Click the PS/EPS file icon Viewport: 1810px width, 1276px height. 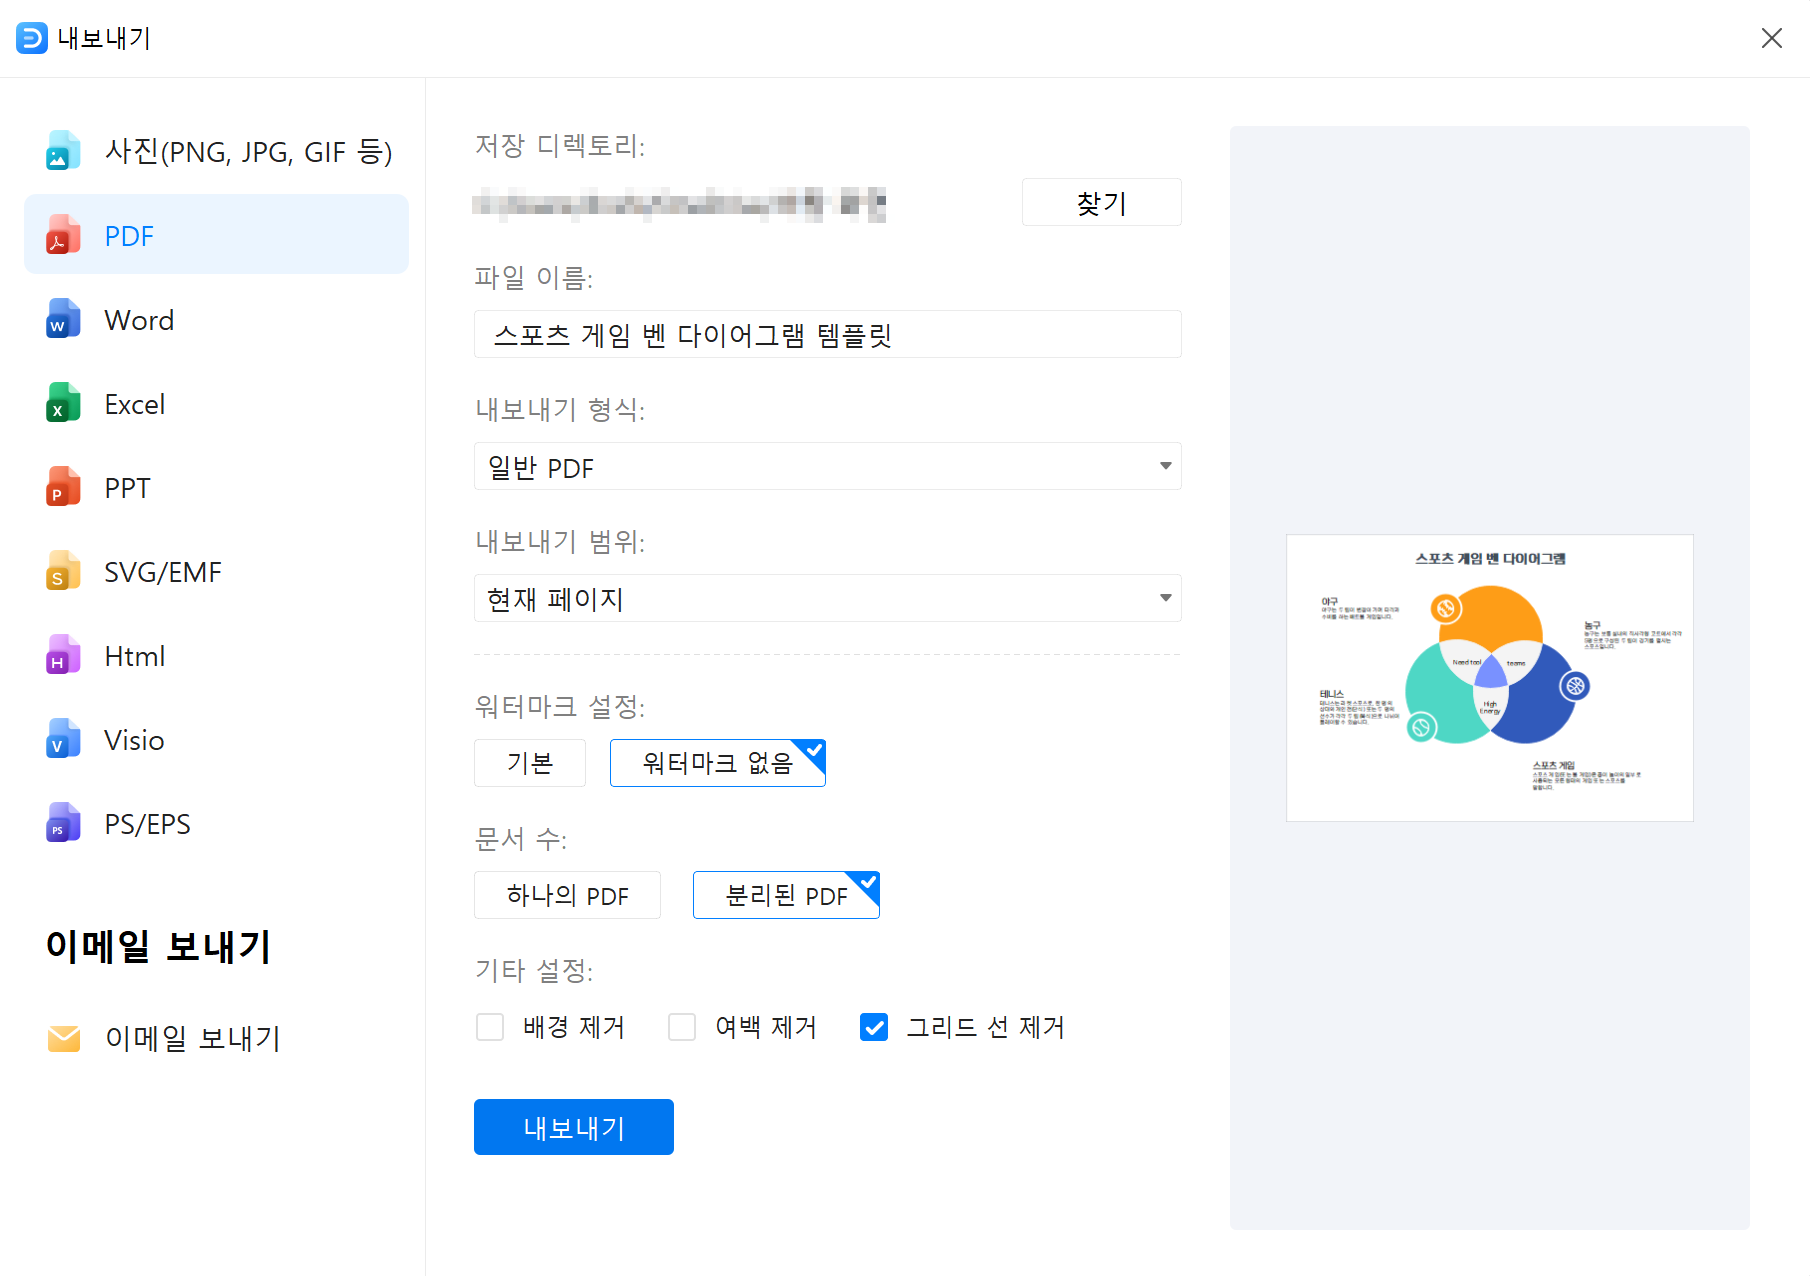pyautogui.click(x=63, y=823)
